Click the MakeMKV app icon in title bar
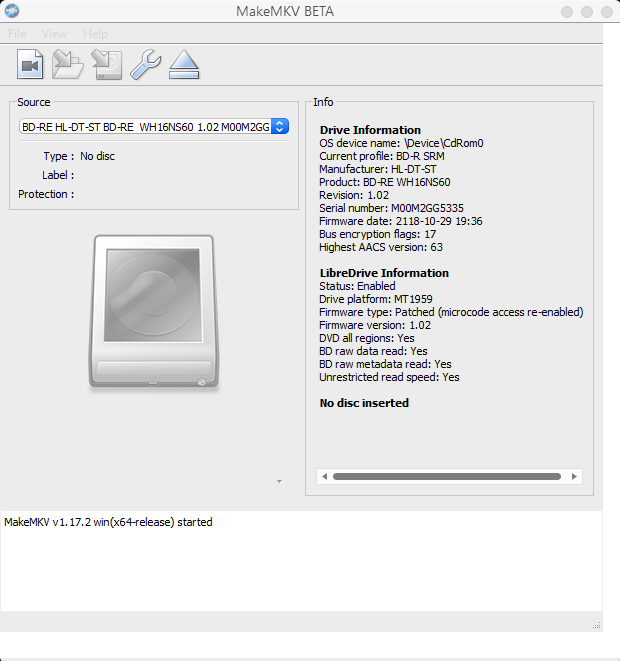The image size is (620, 661). coord(12,11)
